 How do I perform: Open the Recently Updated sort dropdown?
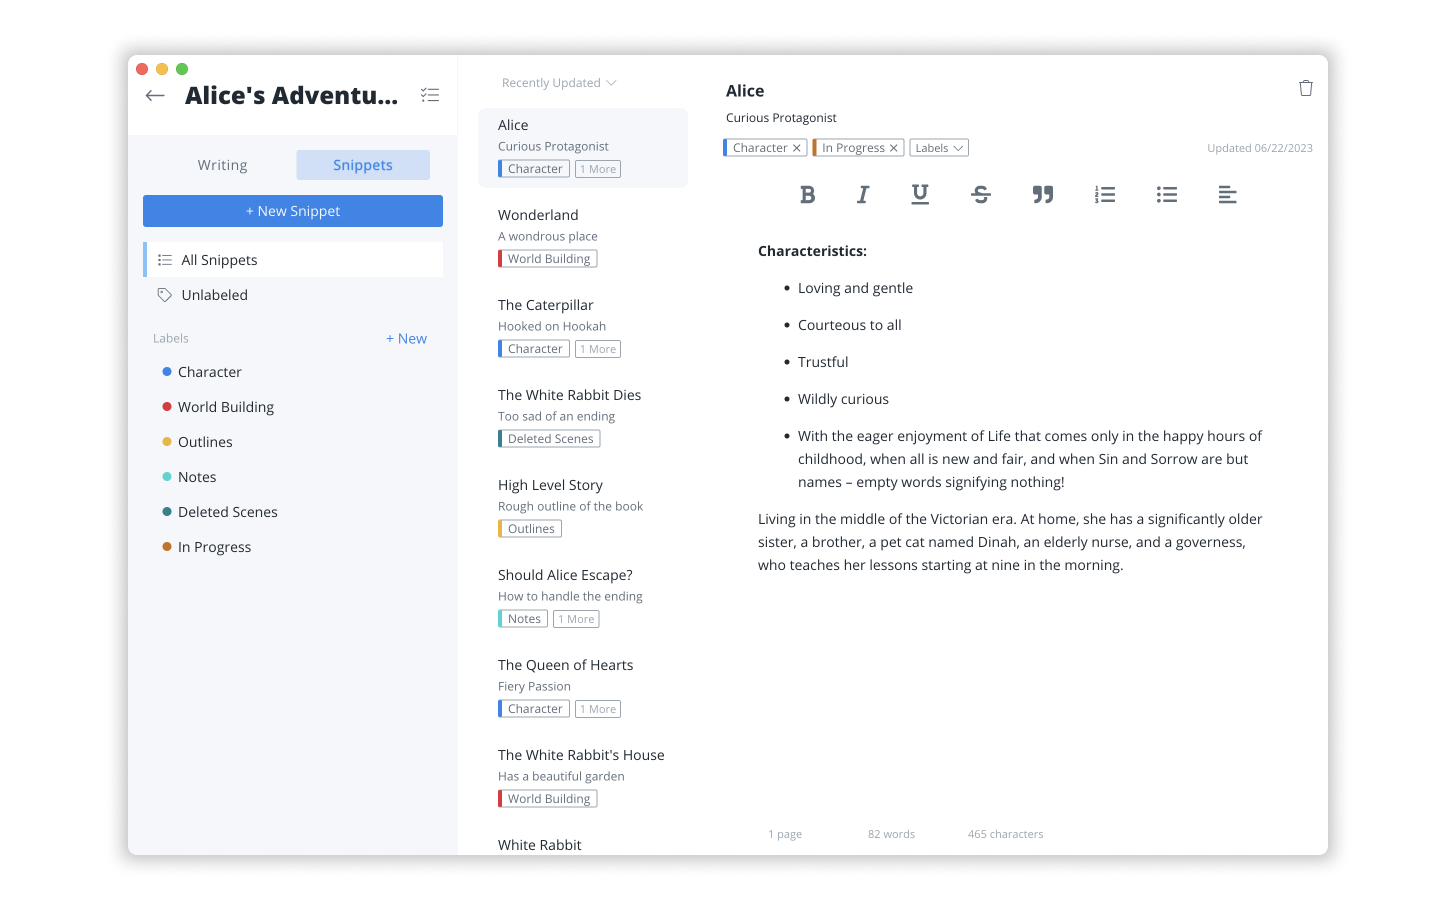coord(559,83)
